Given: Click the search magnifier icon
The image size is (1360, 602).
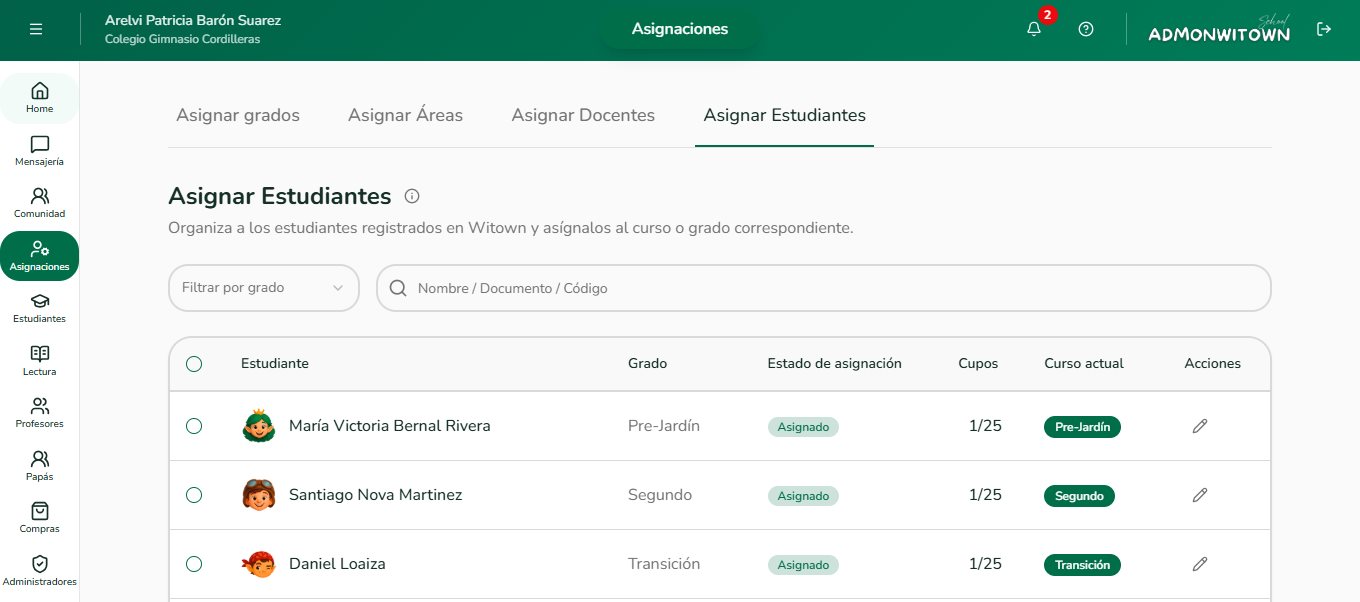Looking at the screenshot, I should pyautogui.click(x=398, y=288).
